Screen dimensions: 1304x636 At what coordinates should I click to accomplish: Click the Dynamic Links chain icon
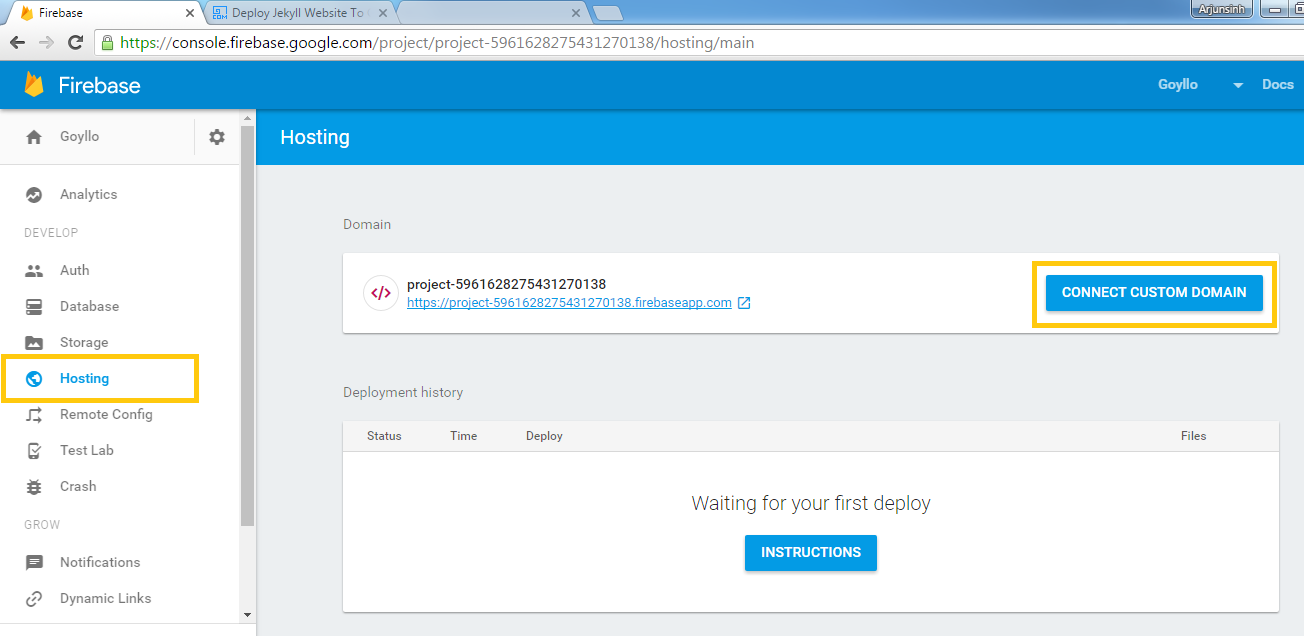pyautogui.click(x=34, y=599)
